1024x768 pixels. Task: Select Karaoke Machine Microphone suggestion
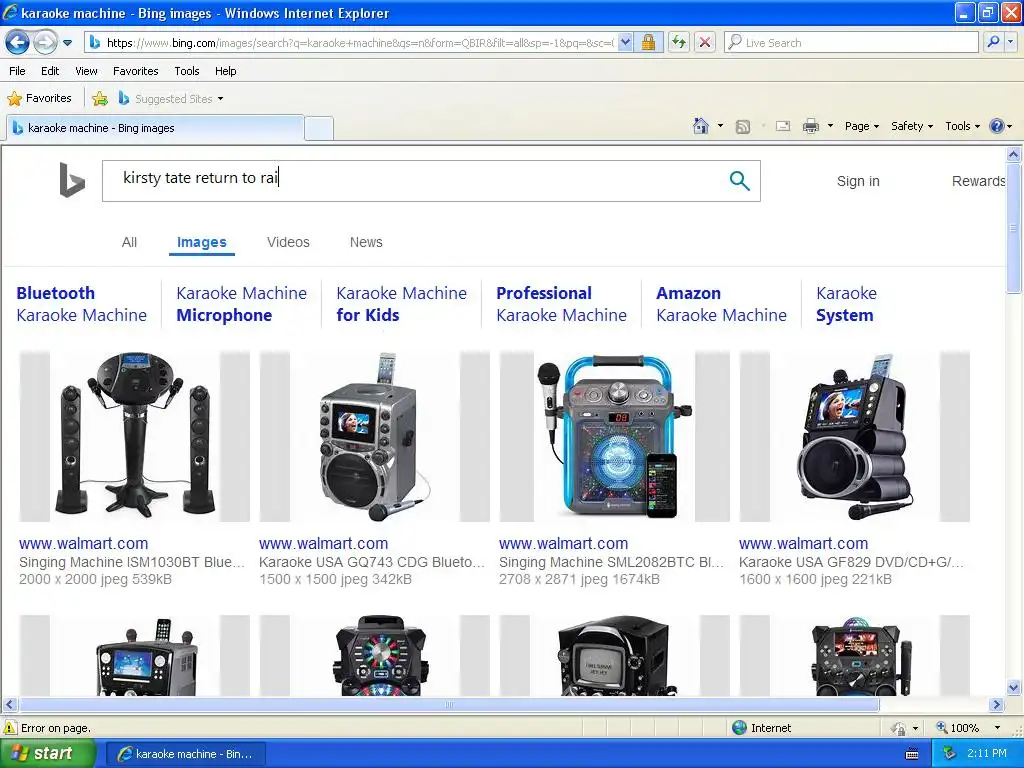pyautogui.click(x=242, y=304)
